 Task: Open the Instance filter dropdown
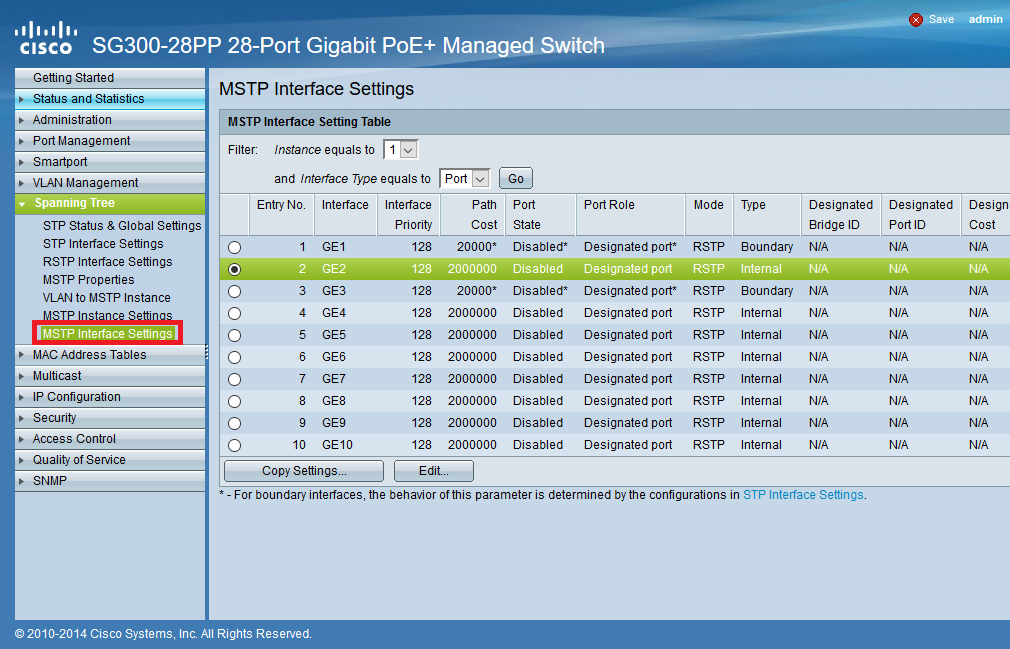[401, 150]
